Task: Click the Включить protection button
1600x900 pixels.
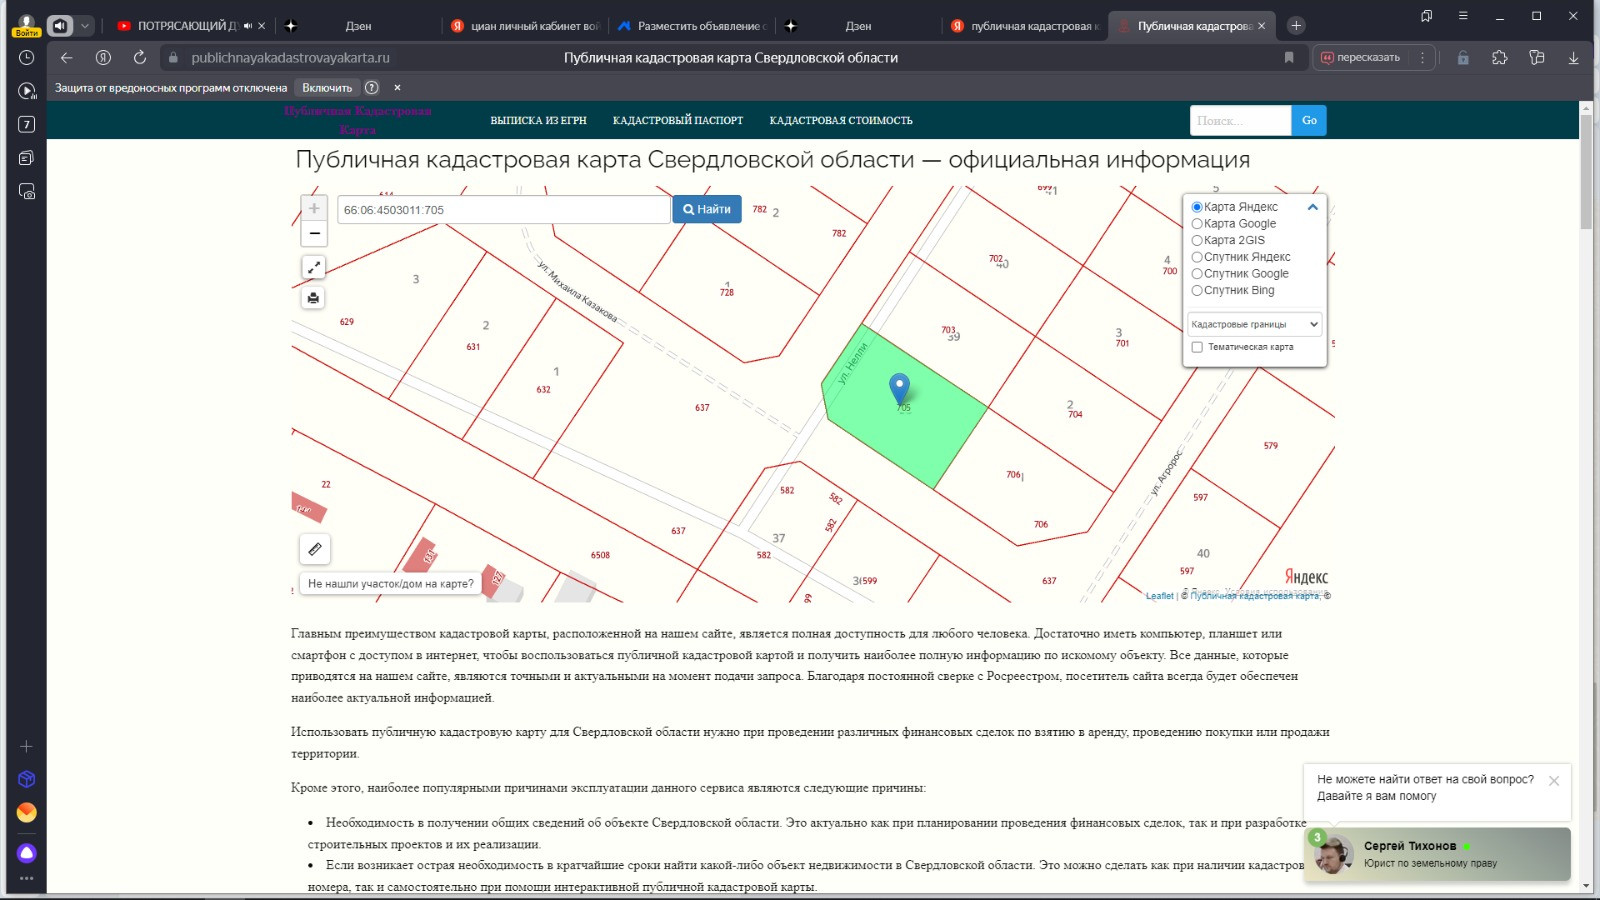Action: [x=327, y=88]
